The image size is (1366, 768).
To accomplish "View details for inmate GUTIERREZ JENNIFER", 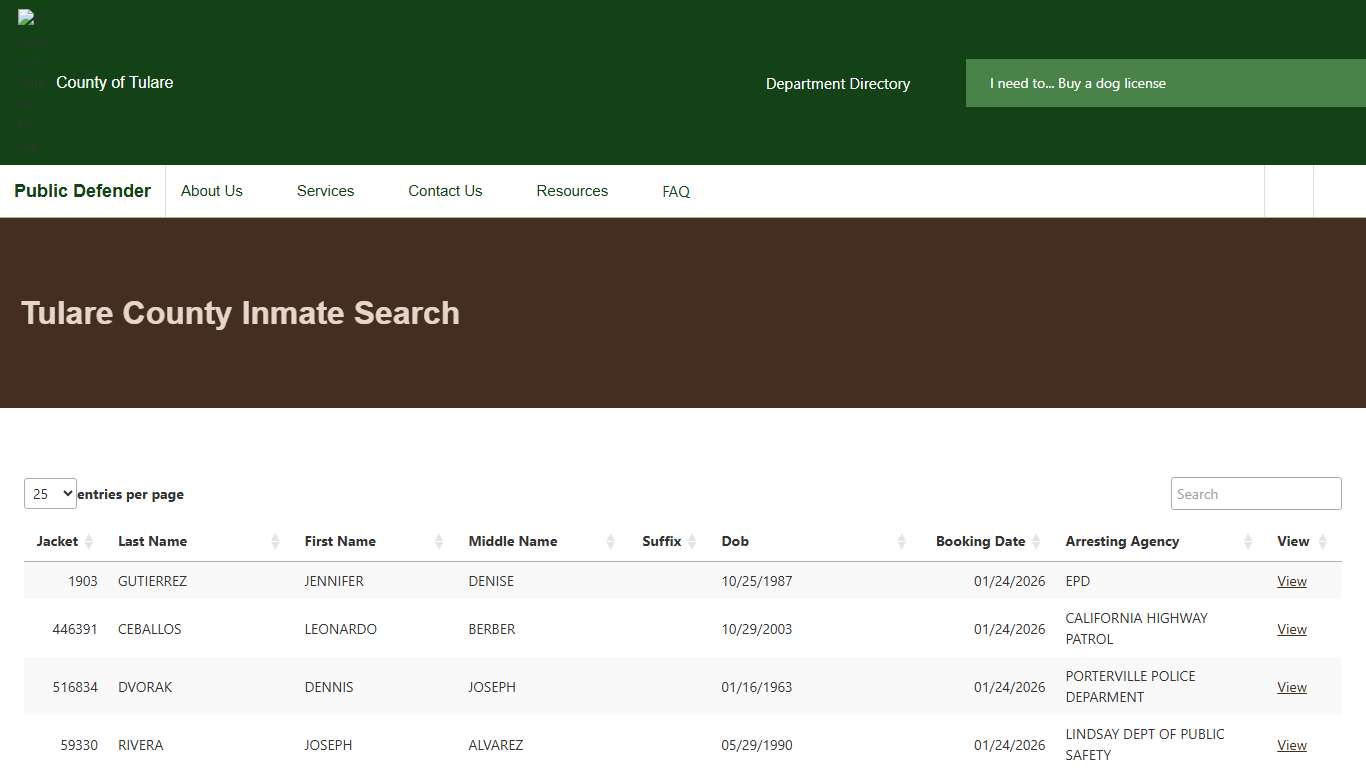I will [x=1291, y=581].
